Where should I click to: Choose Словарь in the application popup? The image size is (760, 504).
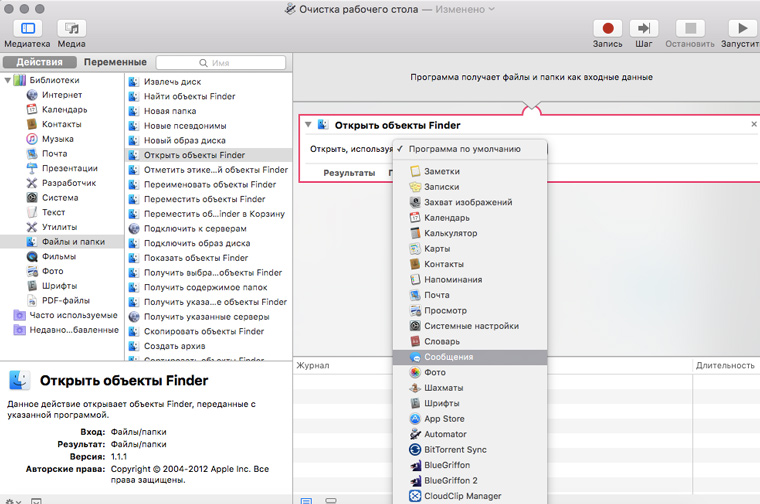pos(470,342)
